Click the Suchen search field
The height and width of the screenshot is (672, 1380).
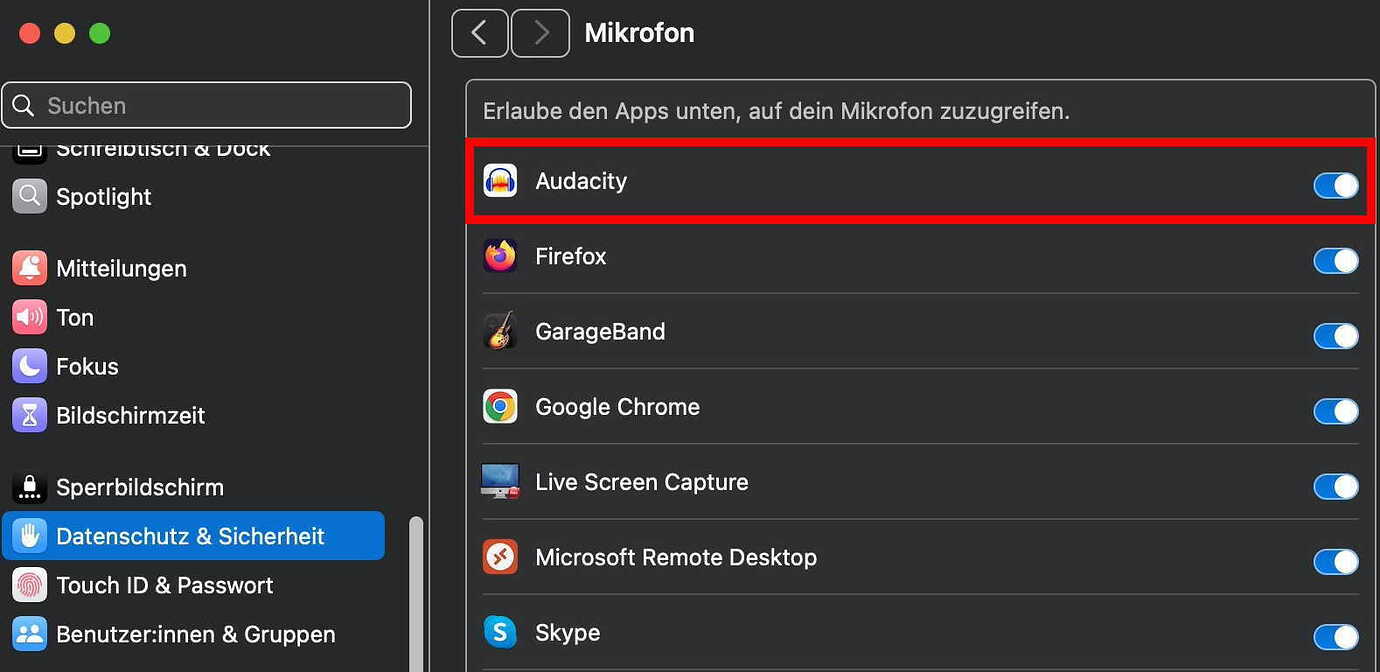point(207,105)
